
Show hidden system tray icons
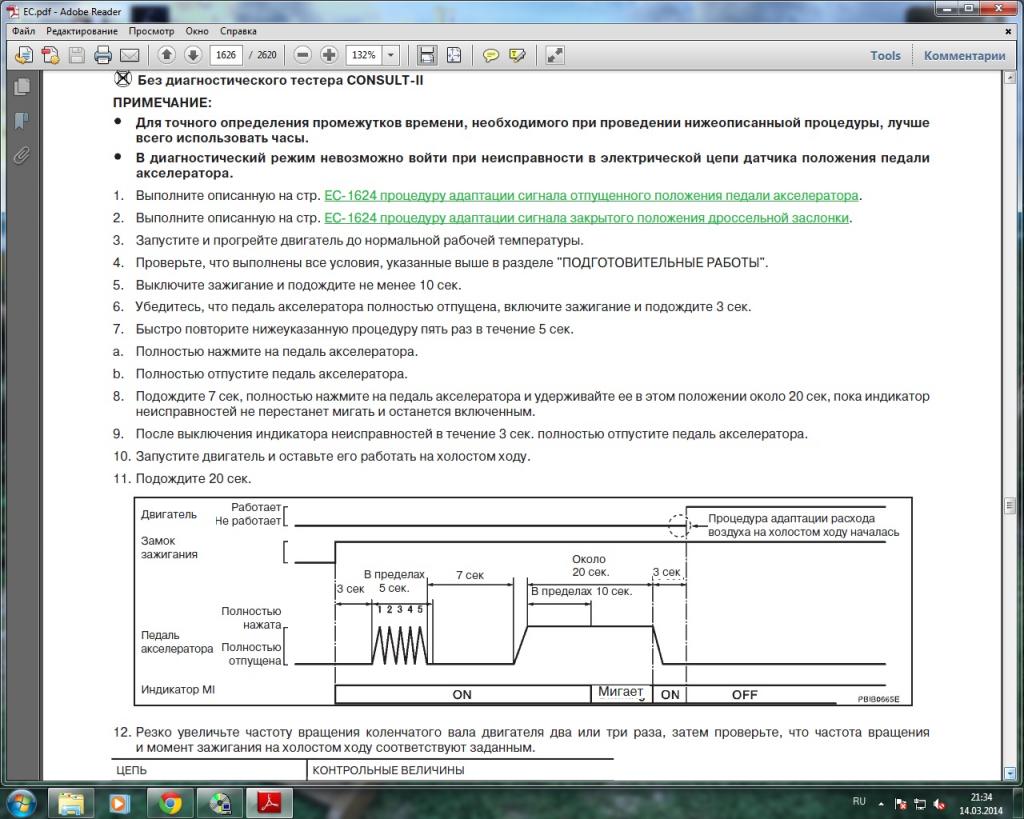pyautogui.click(x=881, y=803)
